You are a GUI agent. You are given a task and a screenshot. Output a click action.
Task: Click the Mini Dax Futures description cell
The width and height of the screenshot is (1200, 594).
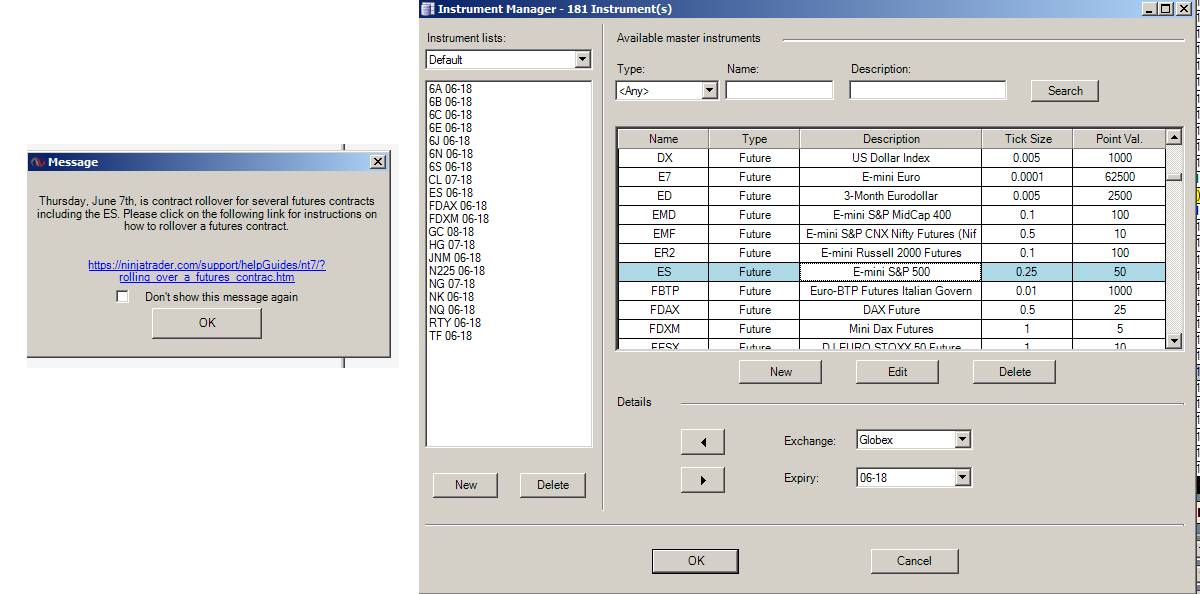[891, 329]
